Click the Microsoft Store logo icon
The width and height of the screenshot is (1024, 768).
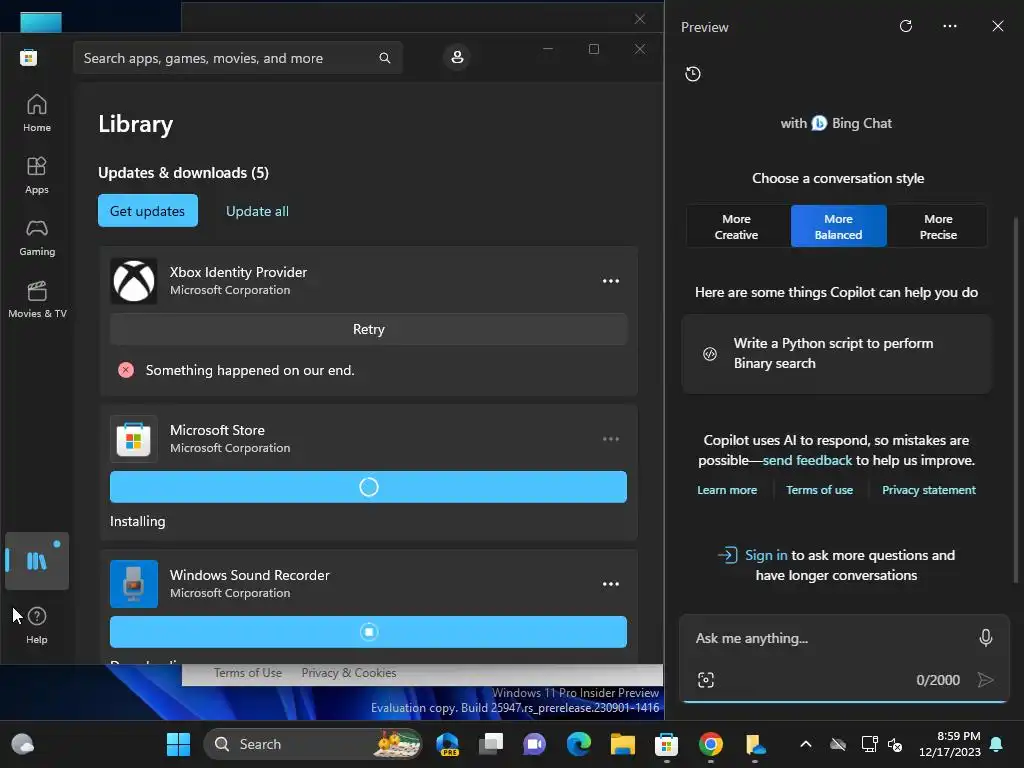28,57
